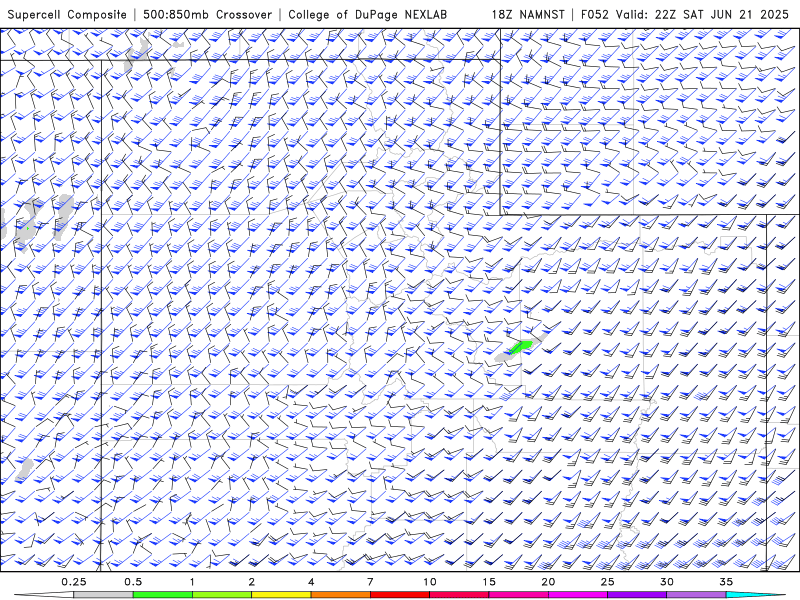Click the colorbar label '35'
Viewport: 800px width, 600px height.
[727, 582]
